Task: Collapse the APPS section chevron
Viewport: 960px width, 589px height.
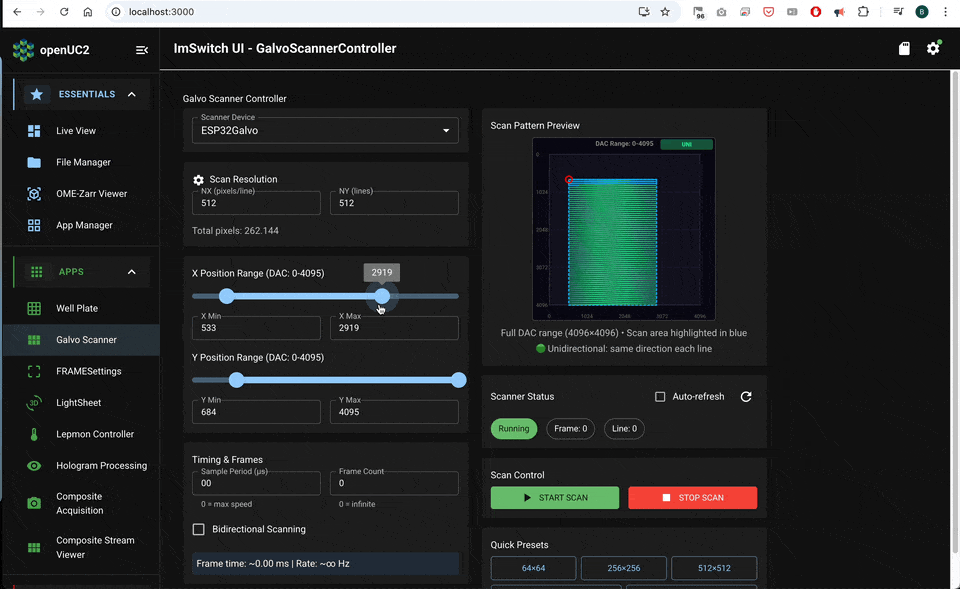Action: click(131, 272)
